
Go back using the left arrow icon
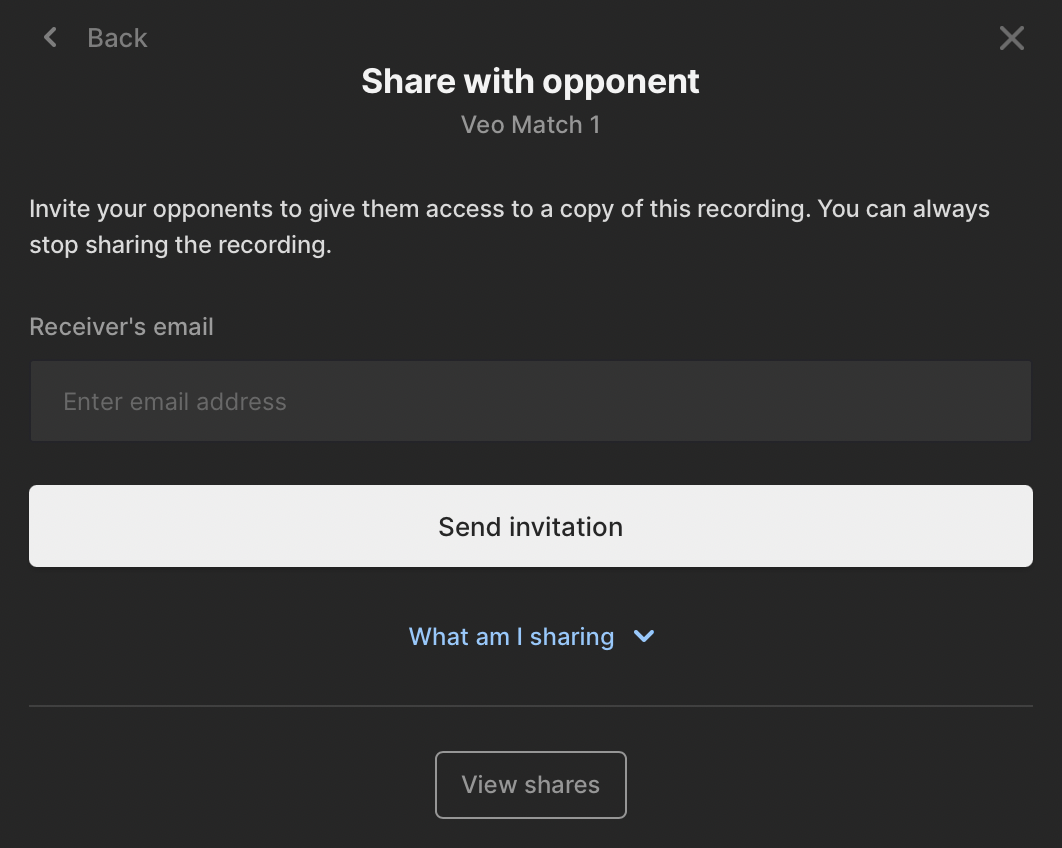(50, 37)
